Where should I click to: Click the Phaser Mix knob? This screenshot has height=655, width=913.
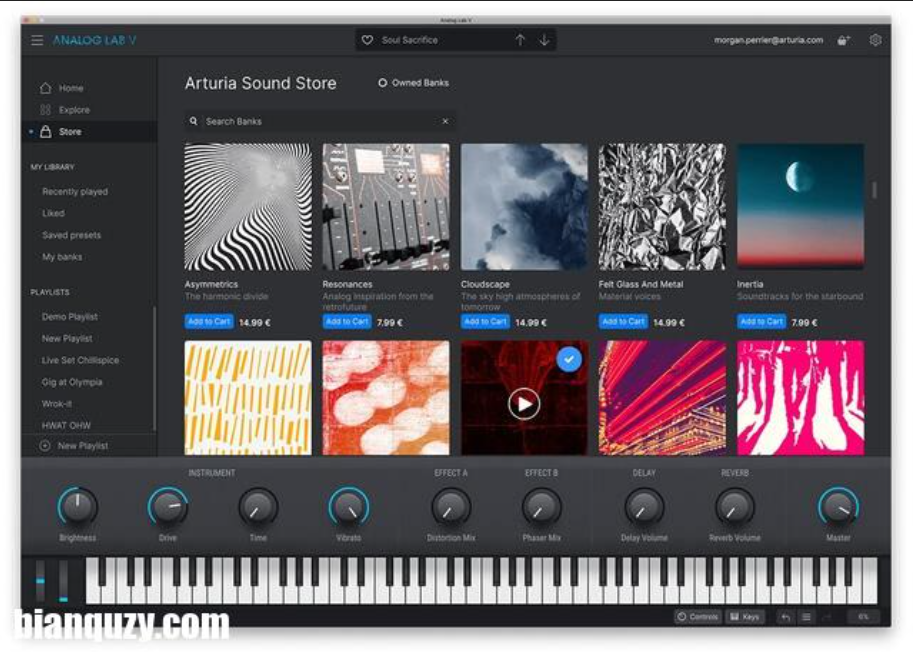coord(542,506)
